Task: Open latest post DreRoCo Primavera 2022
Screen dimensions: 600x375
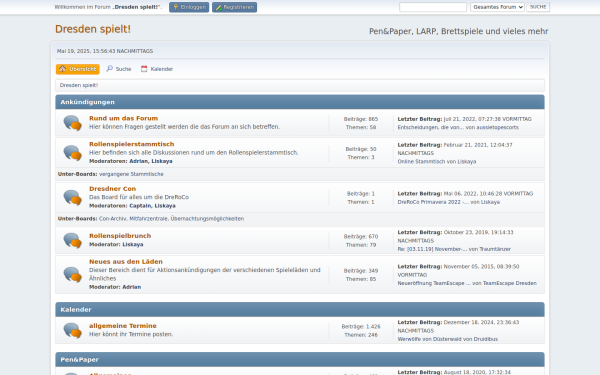Action: pos(433,202)
